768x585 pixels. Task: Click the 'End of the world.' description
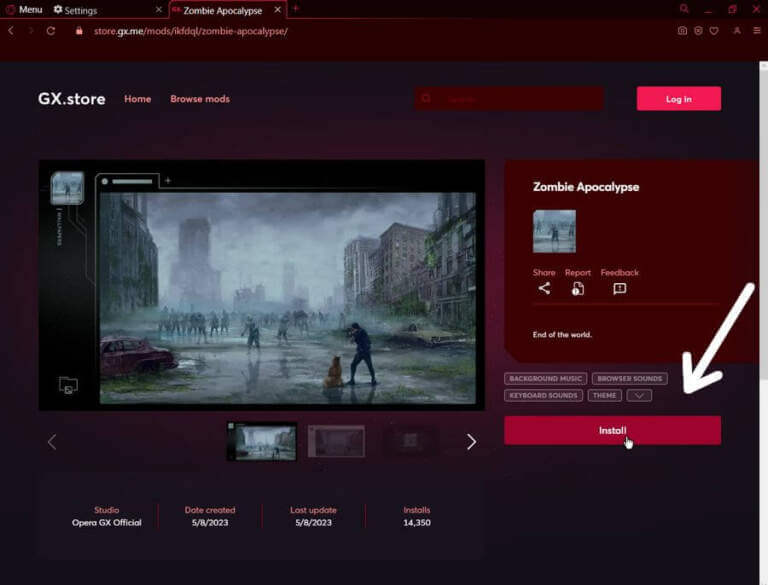(x=562, y=335)
